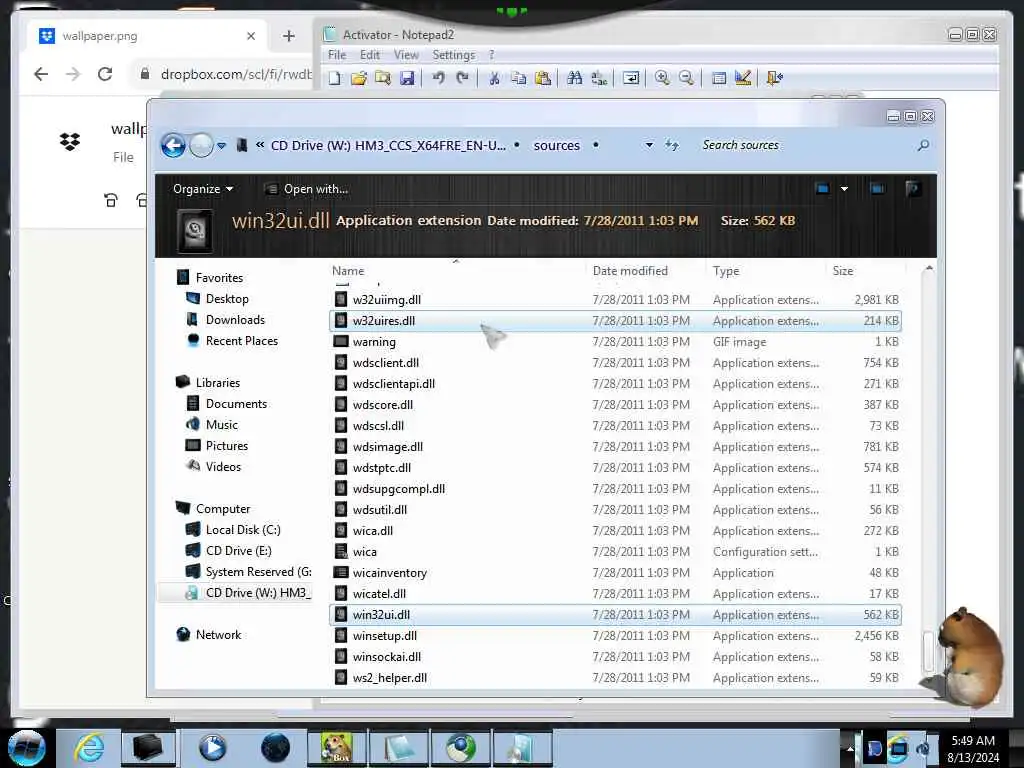Click Replace icon in Notepad2 toolbar
Image resolution: width=1024 pixels, height=768 pixels.
pyautogui.click(x=599, y=78)
